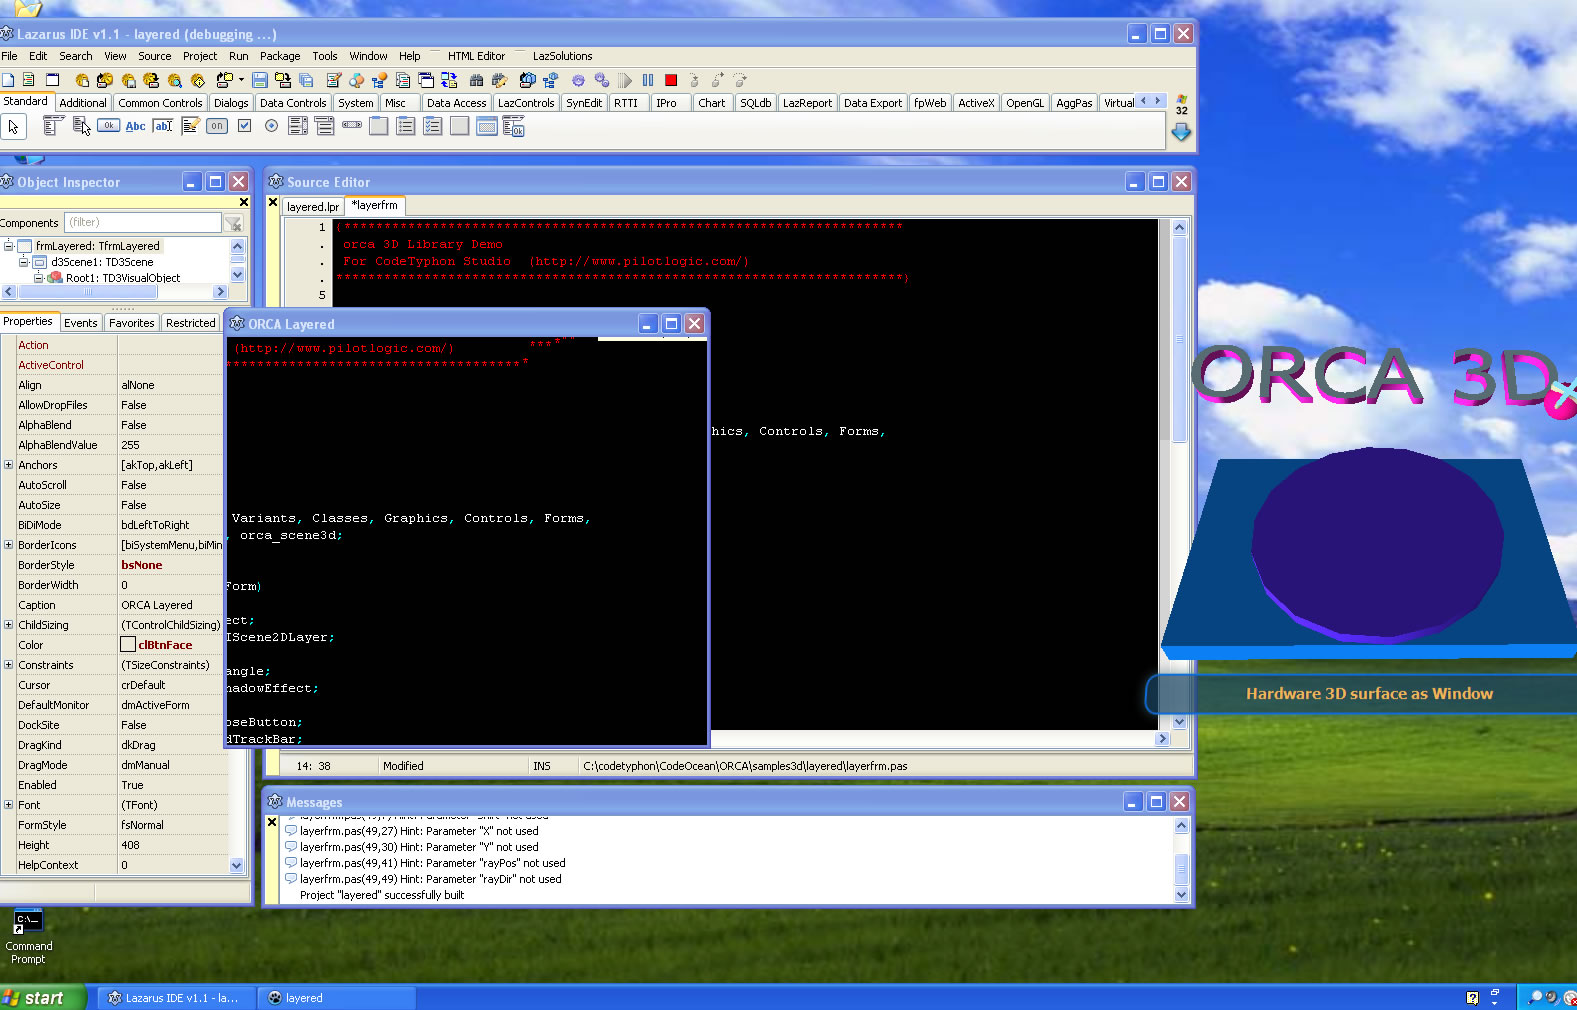Screen dimensions: 1577x1010
Task: Collapse the frmLayered tree node
Action: [x=8, y=246]
